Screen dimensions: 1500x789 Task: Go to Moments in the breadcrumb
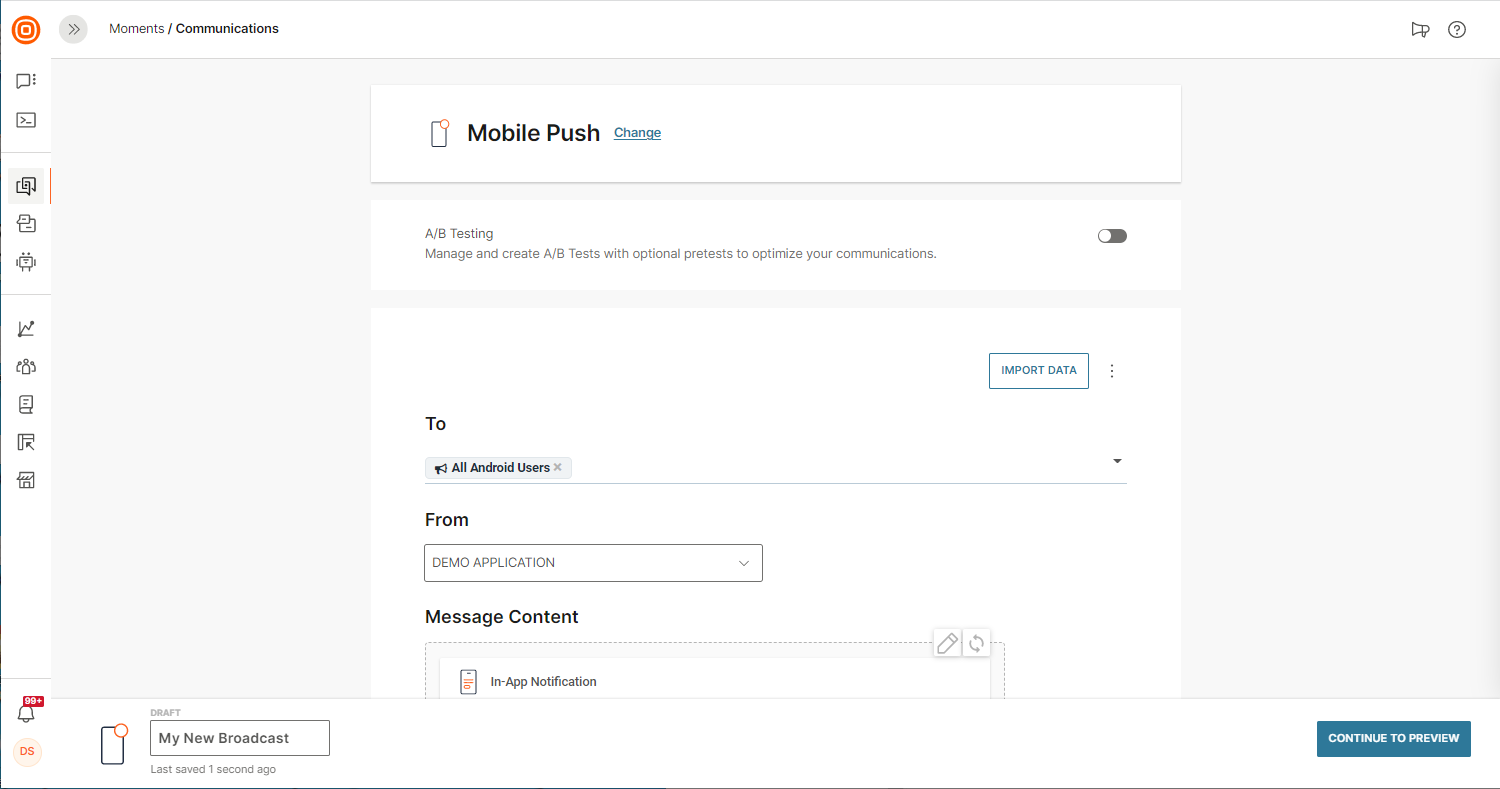[136, 29]
